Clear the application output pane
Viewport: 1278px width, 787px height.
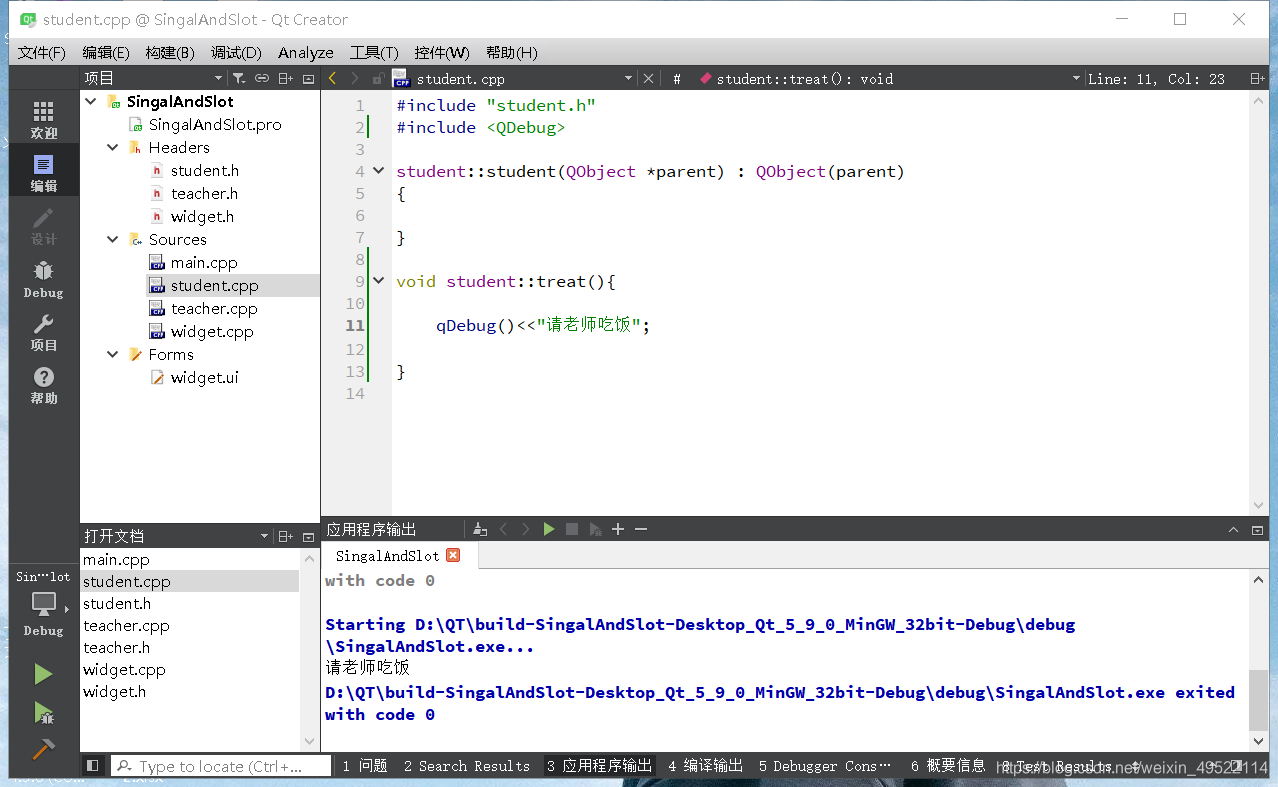click(480, 529)
